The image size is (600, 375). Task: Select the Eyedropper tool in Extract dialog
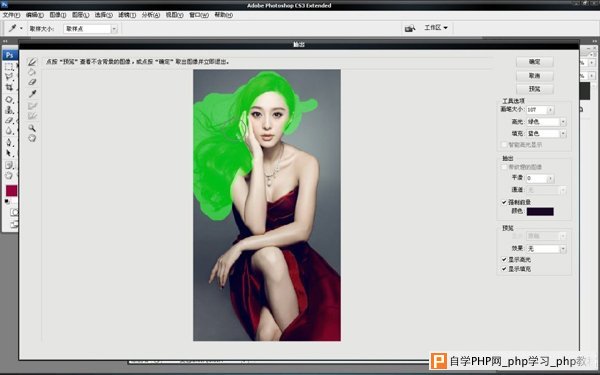coord(32,93)
